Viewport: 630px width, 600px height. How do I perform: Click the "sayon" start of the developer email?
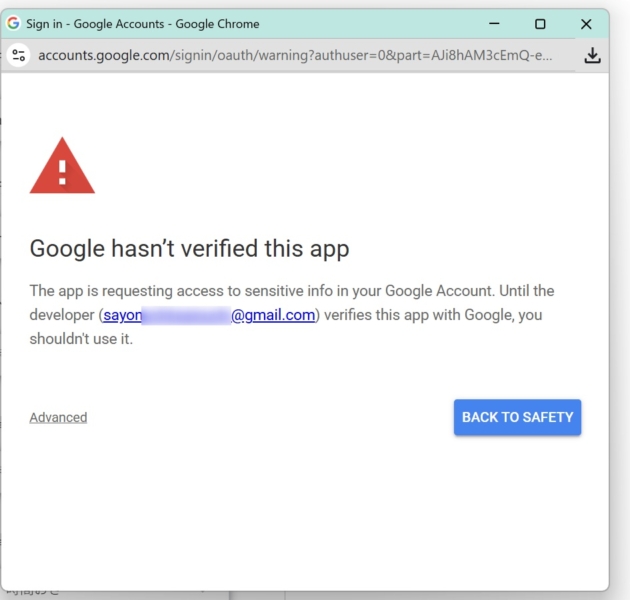pos(122,315)
